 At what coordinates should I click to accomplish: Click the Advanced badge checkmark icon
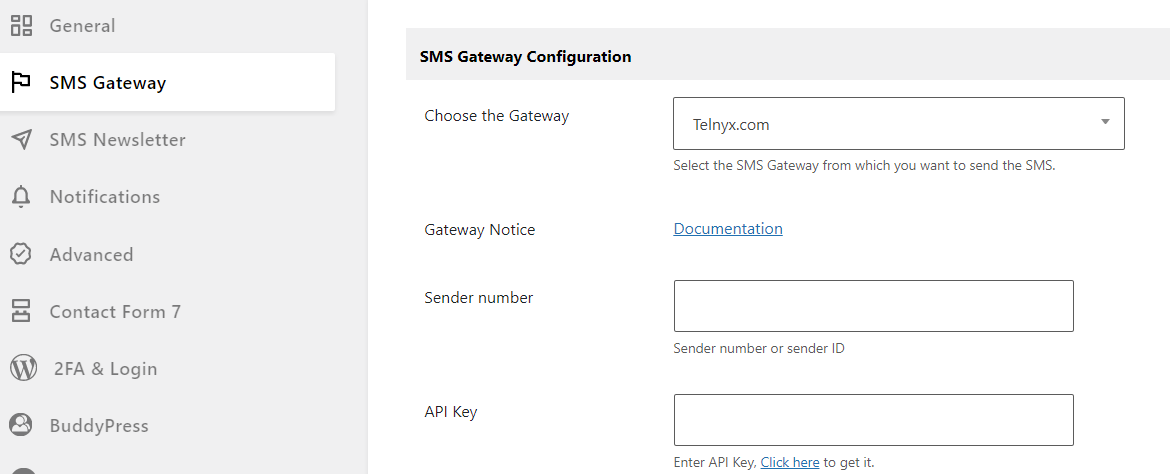(21, 255)
